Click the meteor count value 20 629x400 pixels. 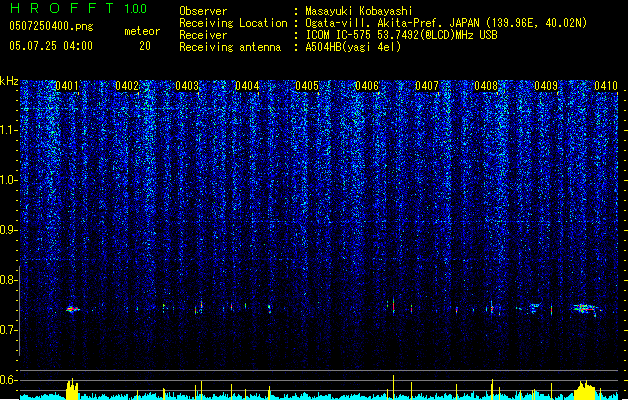145,46
